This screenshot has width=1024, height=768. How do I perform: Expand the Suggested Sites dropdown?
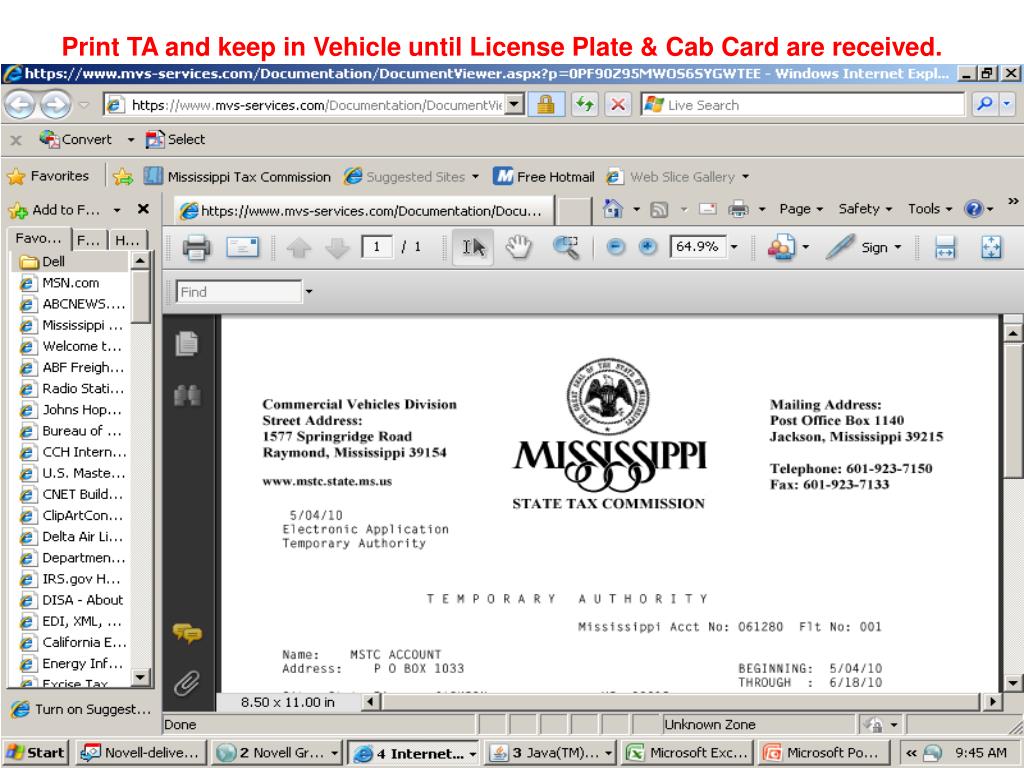(475, 177)
